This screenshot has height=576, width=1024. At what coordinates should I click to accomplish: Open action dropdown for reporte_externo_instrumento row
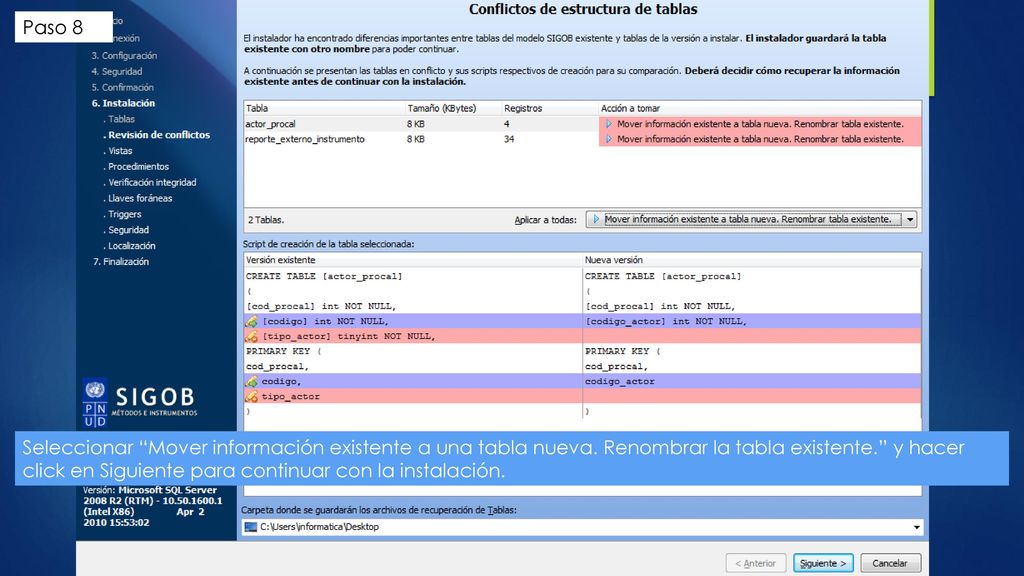click(760, 139)
